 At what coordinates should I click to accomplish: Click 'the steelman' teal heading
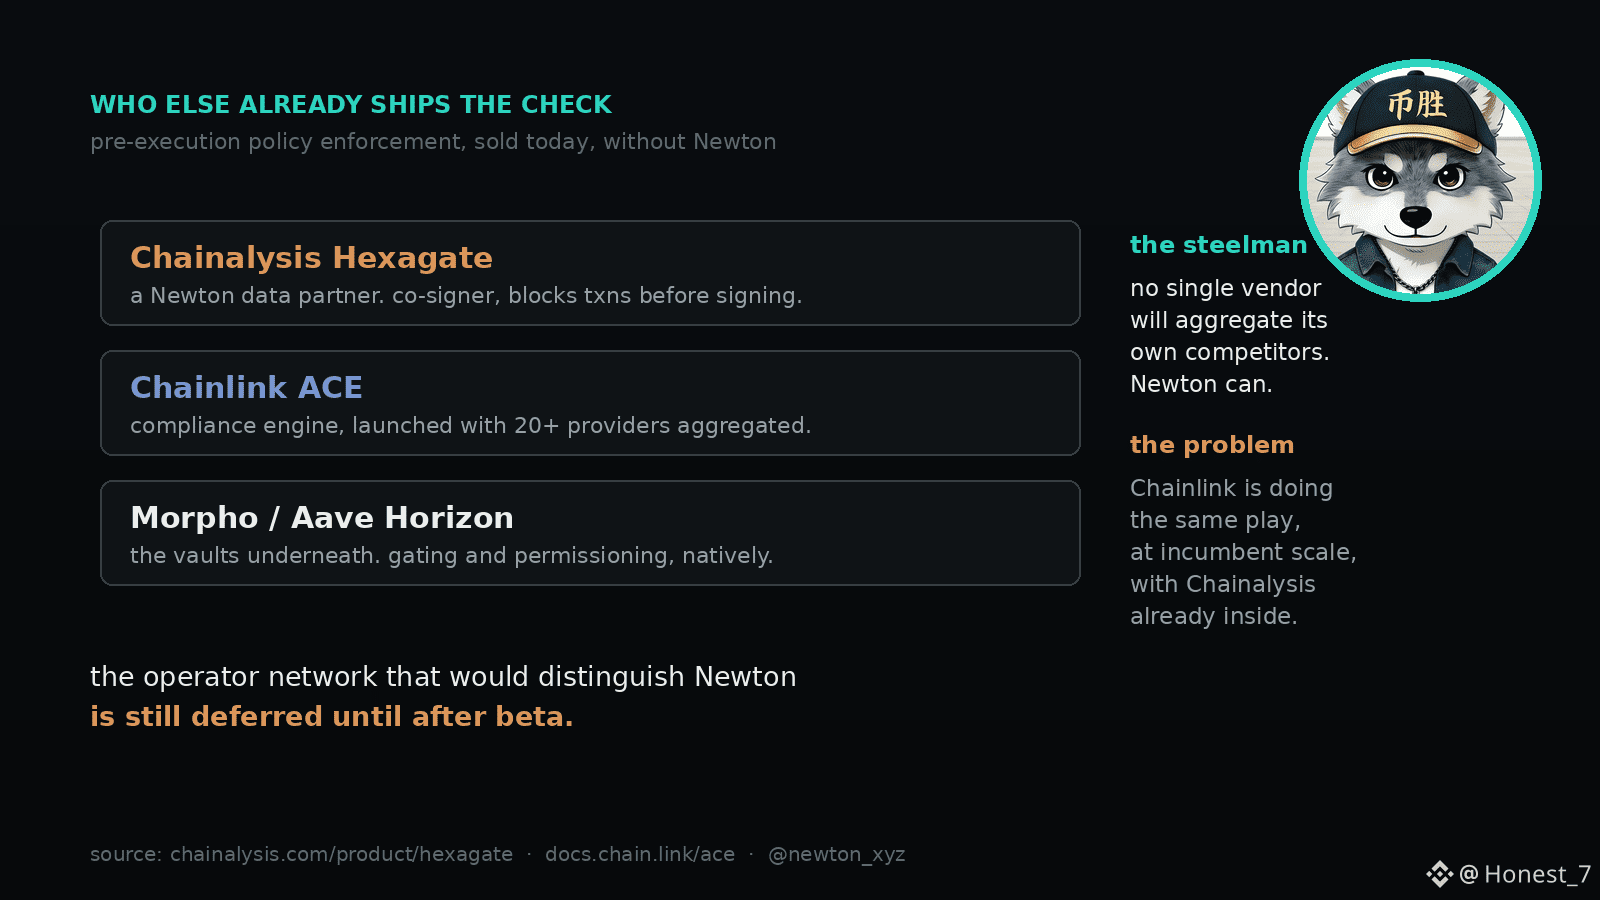1218,245
